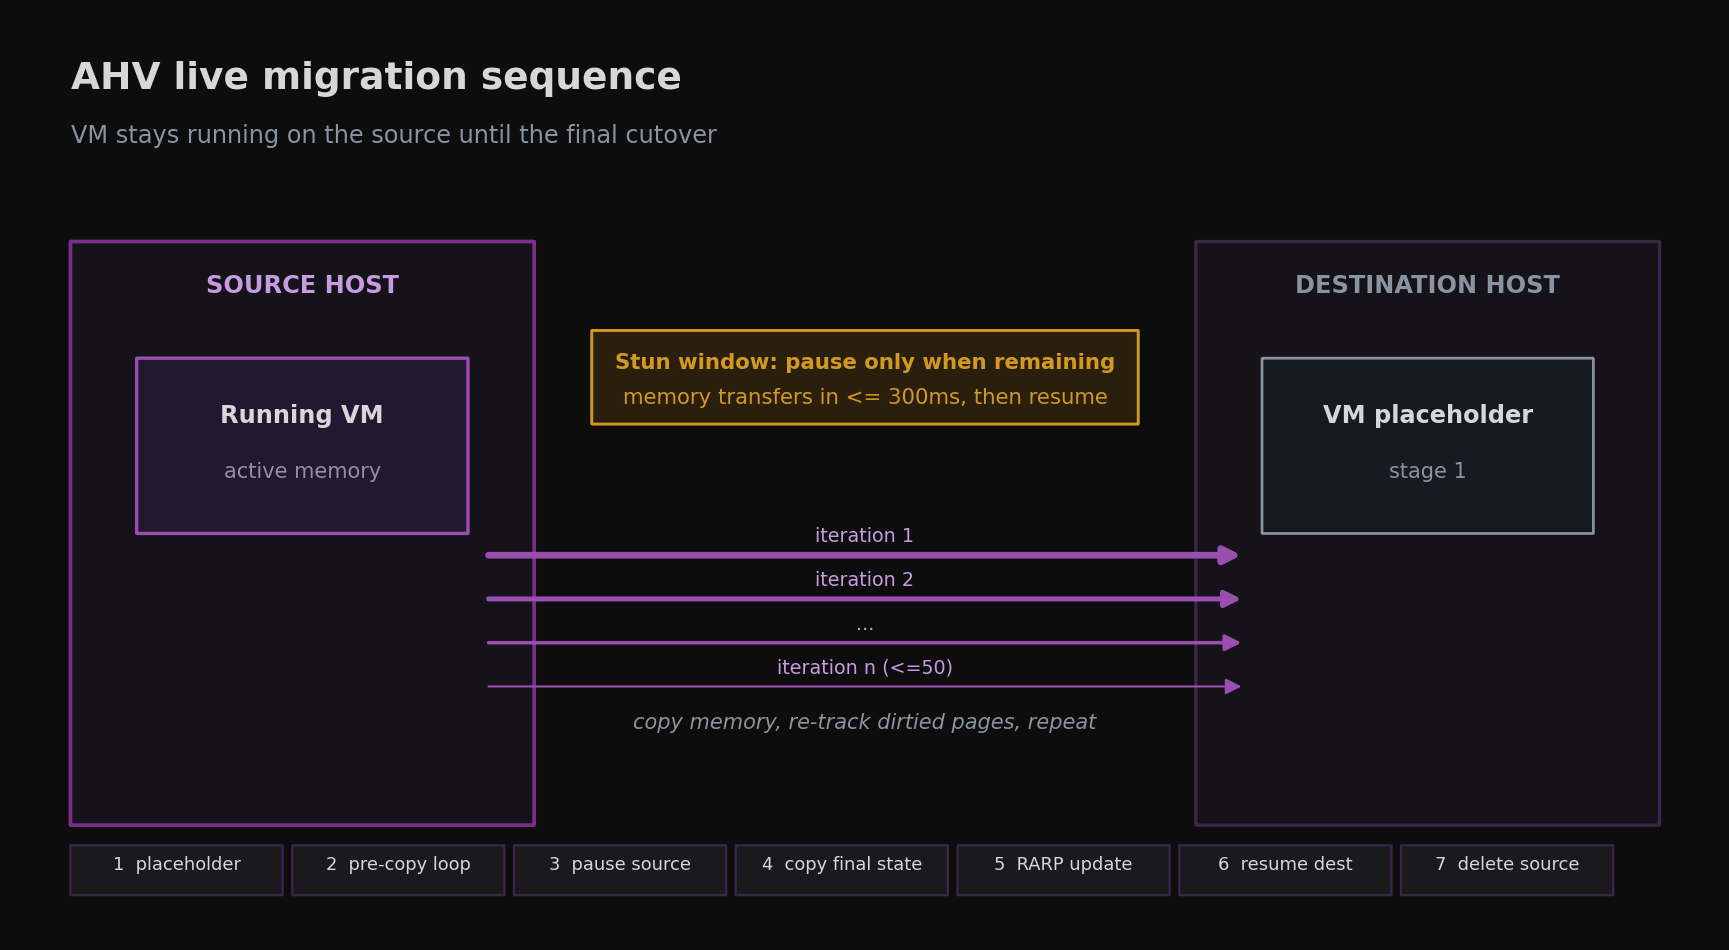Click the iteration 2 label
Screen dimensions: 1729x950
864,580
